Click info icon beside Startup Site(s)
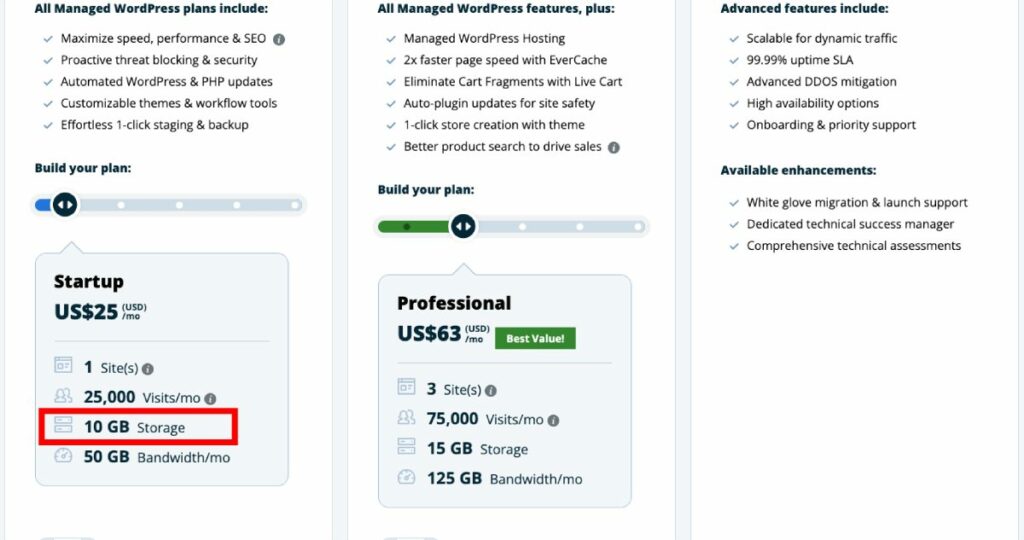The image size is (1024, 540). [x=148, y=369]
